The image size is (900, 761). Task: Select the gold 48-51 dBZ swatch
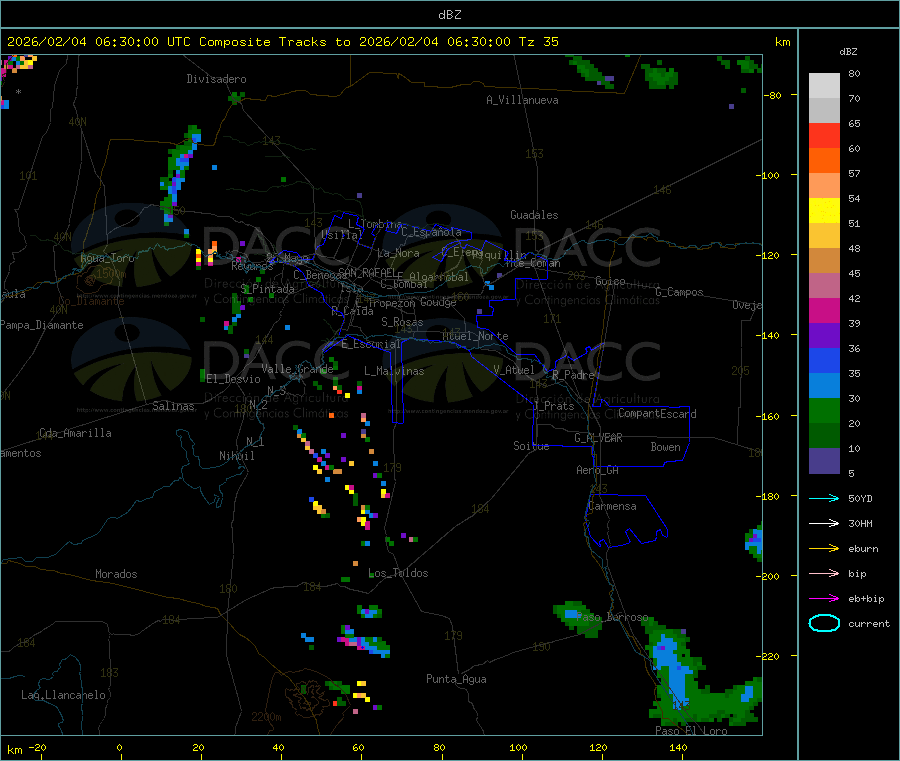(x=824, y=235)
